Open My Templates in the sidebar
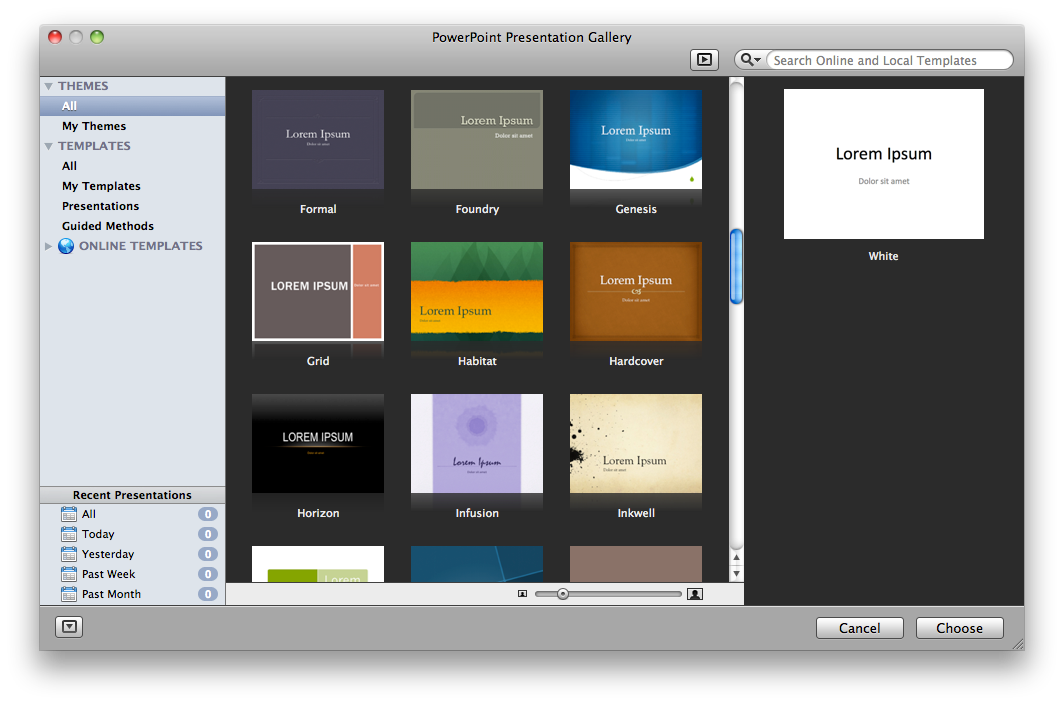The height and width of the screenshot is (705, 1064). coord(132,186)
